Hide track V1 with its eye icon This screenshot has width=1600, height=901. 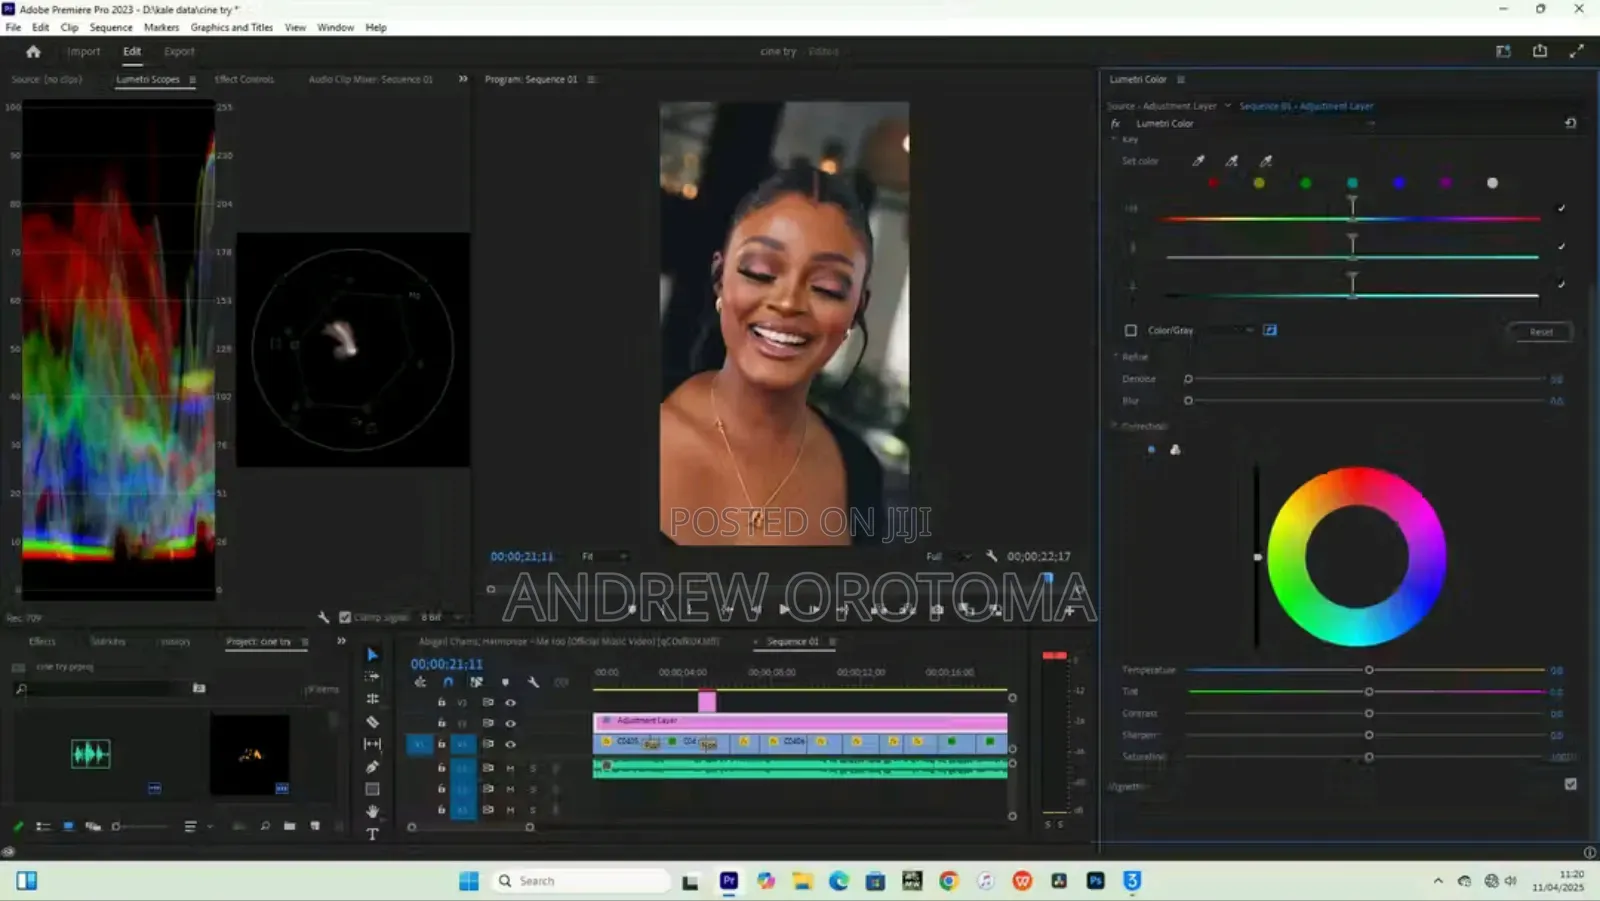(510, 744)
